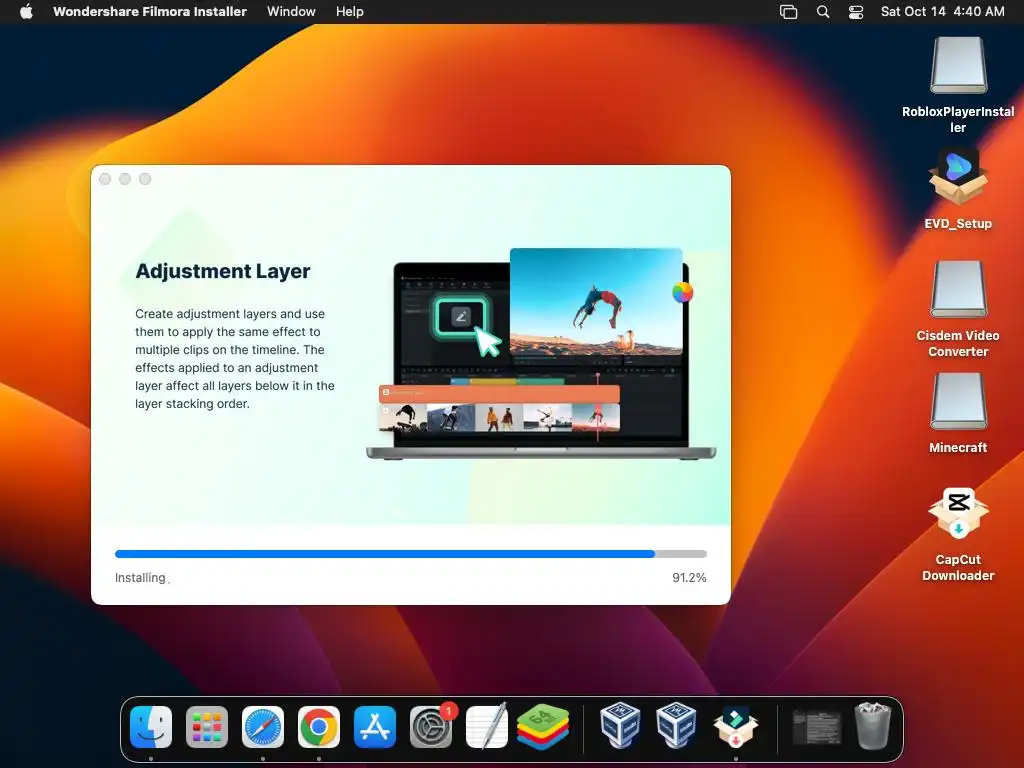Click the laptop illustration in the installer
The image size is (1024, 768).
click(x=541, y=355)
